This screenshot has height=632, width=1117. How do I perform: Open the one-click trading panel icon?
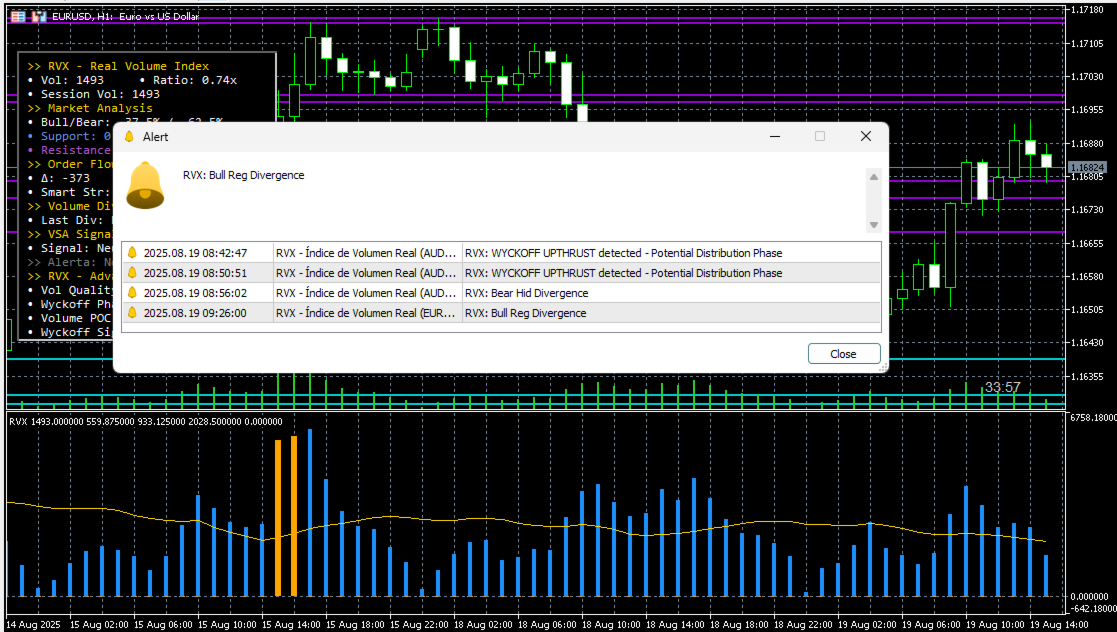pyautogui.click(x=18, y=16)
